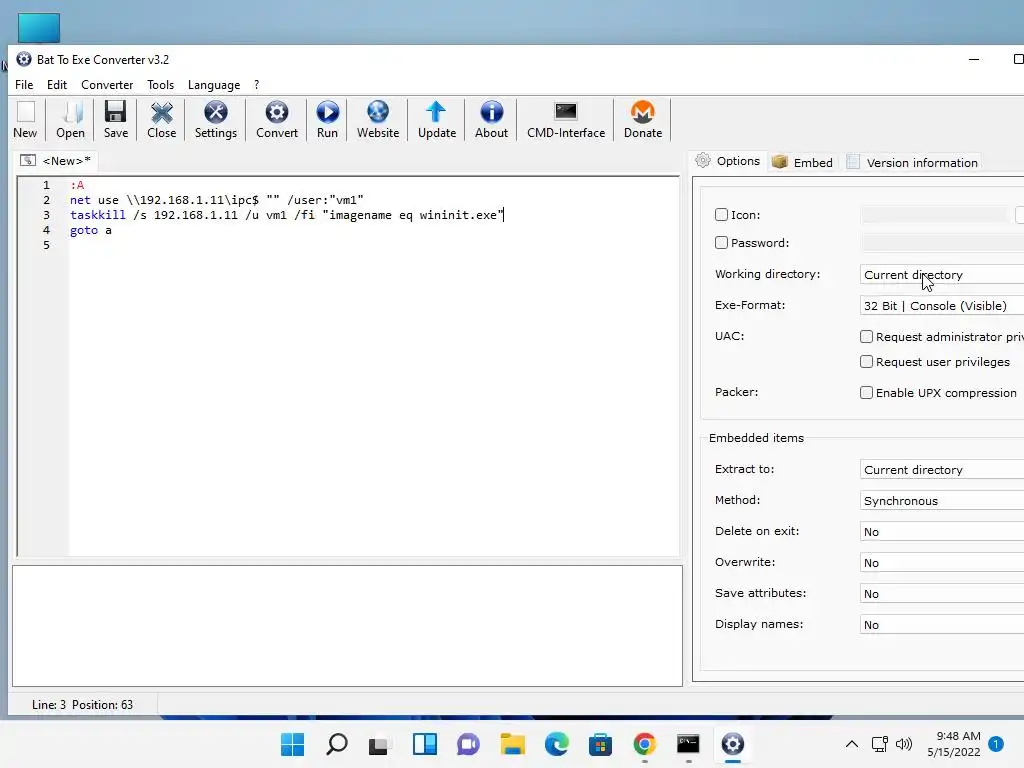Open the question mark help menu

(x=257, y=85)
